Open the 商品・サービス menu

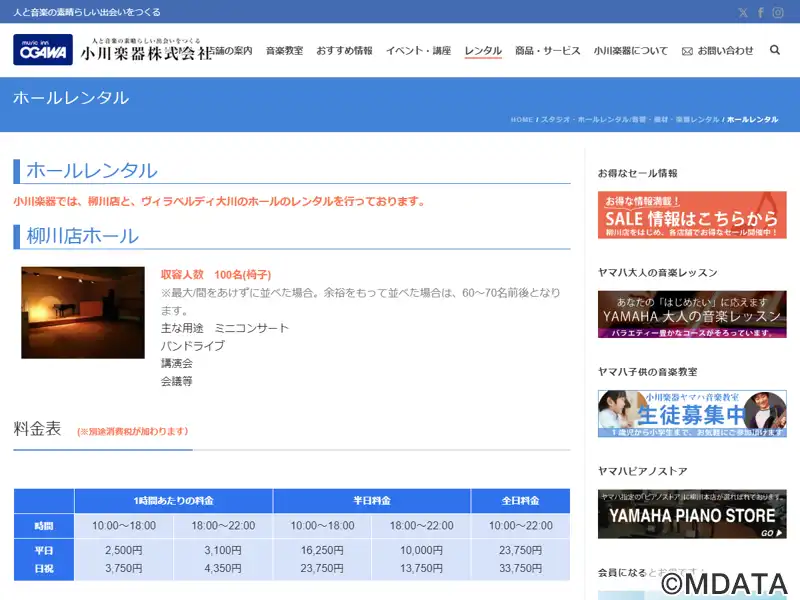547,51
